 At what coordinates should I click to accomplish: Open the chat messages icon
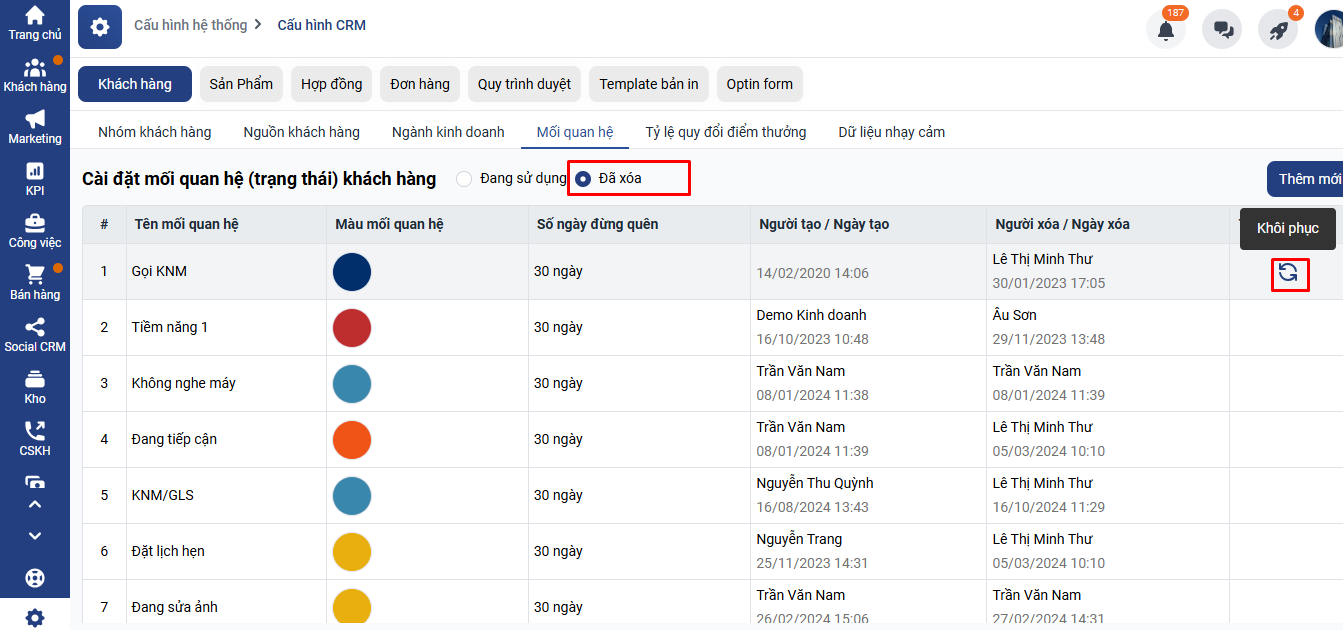tap(1222, 29)
